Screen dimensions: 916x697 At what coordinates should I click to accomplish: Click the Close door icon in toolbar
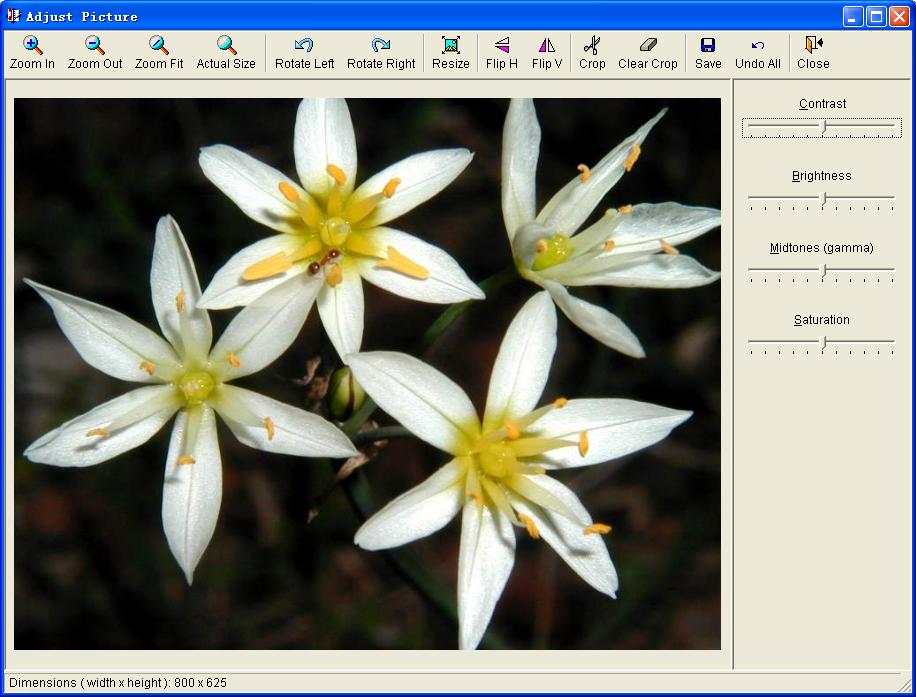[813, 46]
